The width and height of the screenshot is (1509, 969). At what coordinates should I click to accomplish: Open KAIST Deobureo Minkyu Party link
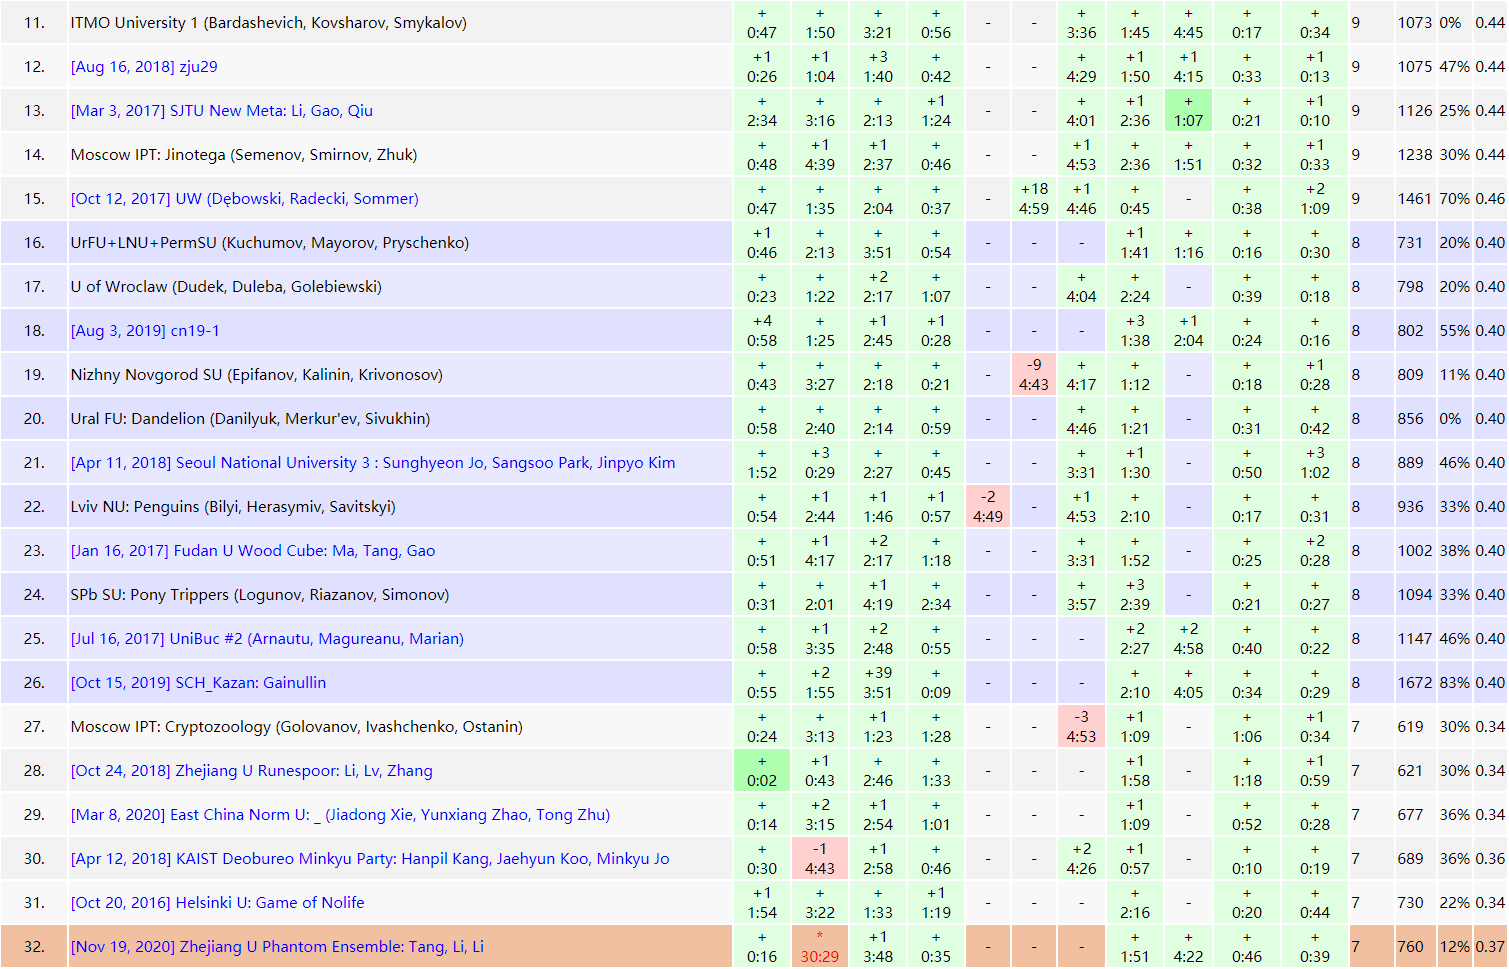click(x=369, y=859)
